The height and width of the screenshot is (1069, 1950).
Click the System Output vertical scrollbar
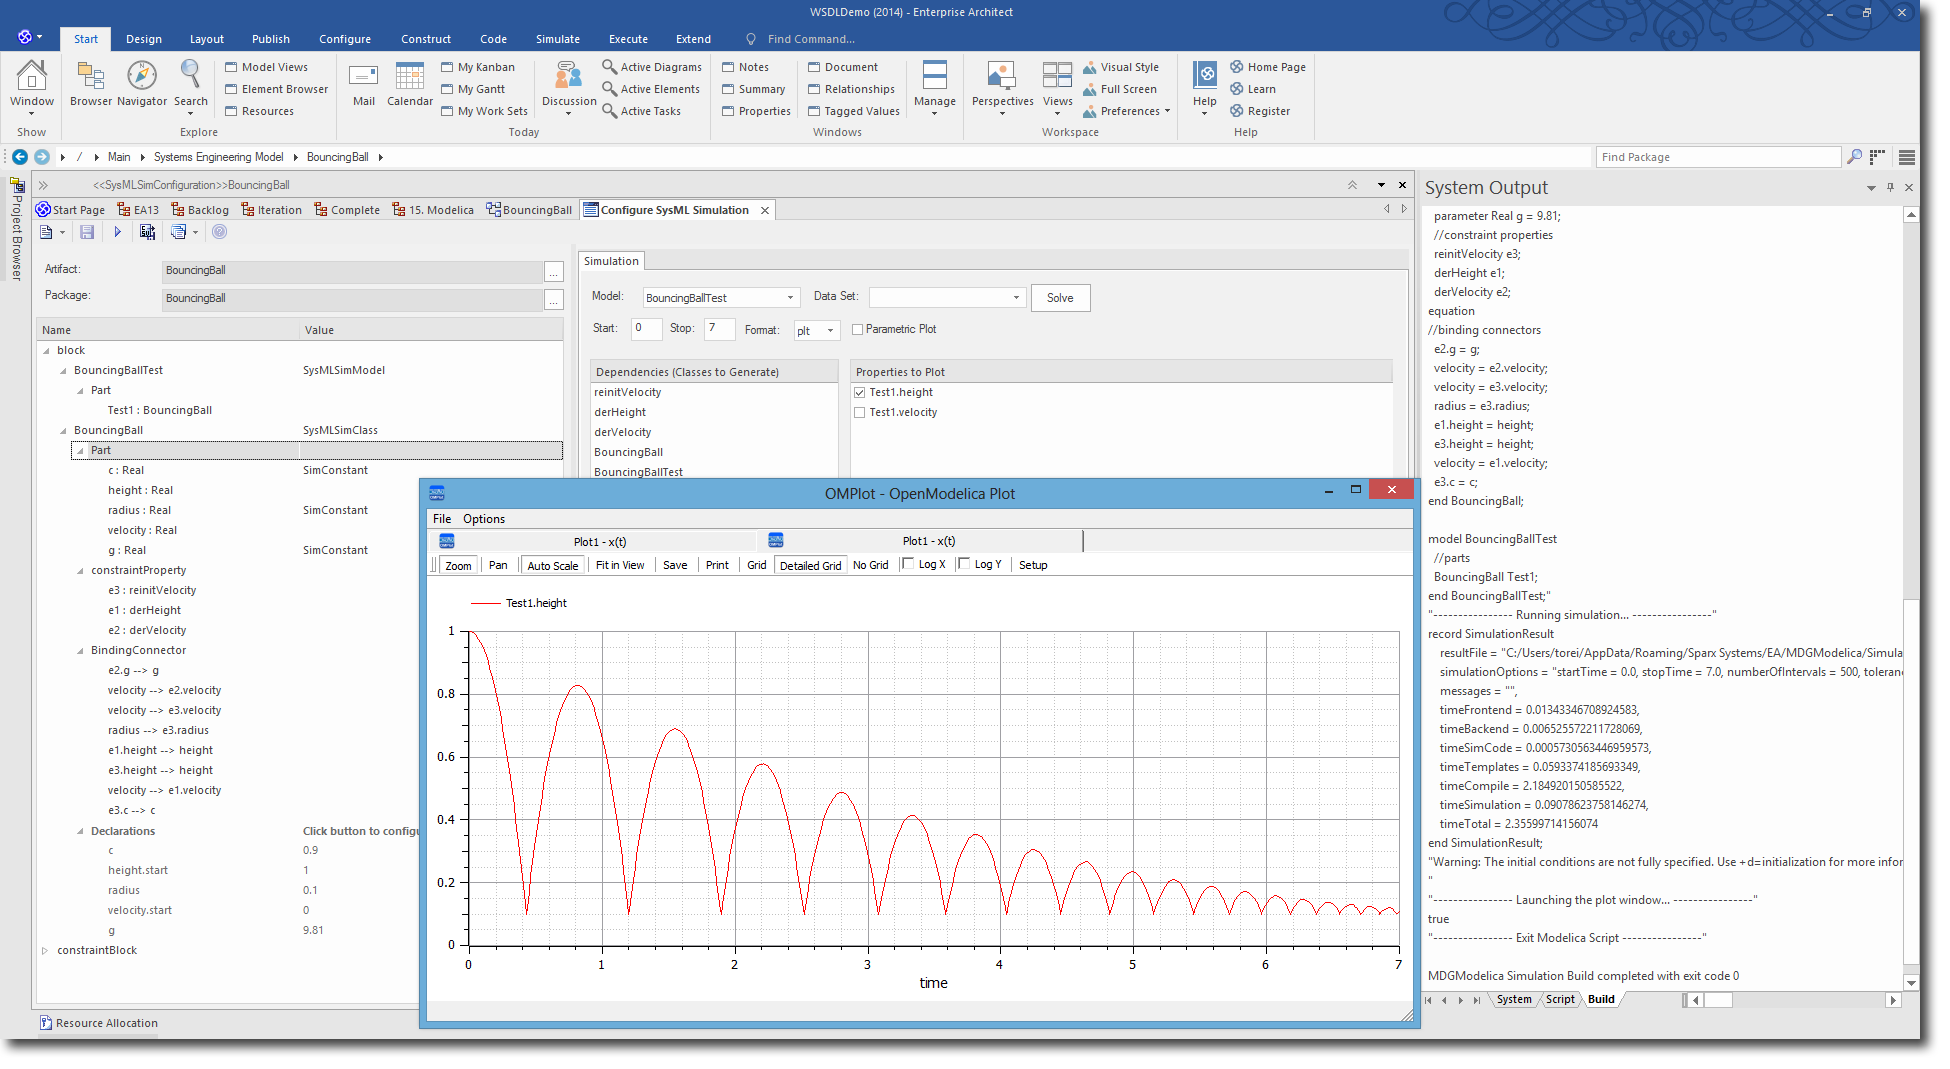point(1911,600)
